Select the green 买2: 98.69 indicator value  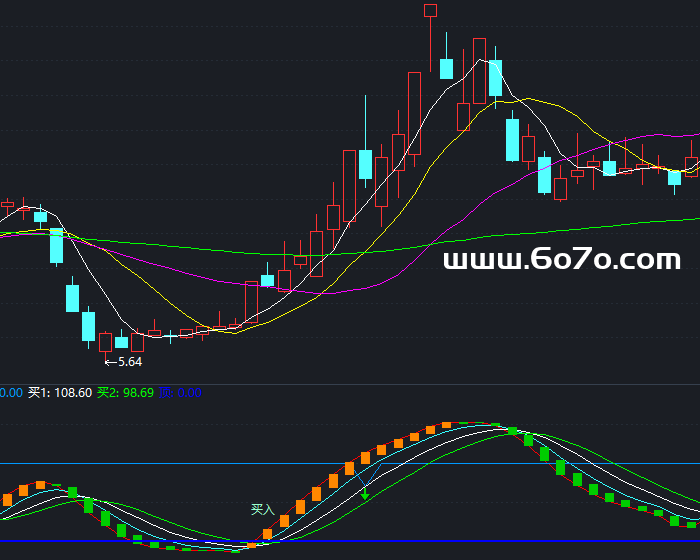tap(125, 394)
